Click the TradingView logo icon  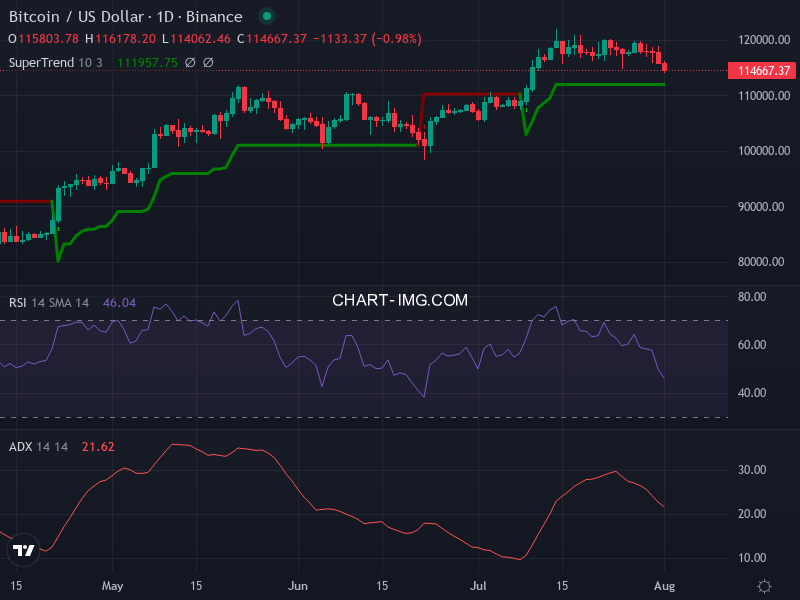(x=23, y=550)
